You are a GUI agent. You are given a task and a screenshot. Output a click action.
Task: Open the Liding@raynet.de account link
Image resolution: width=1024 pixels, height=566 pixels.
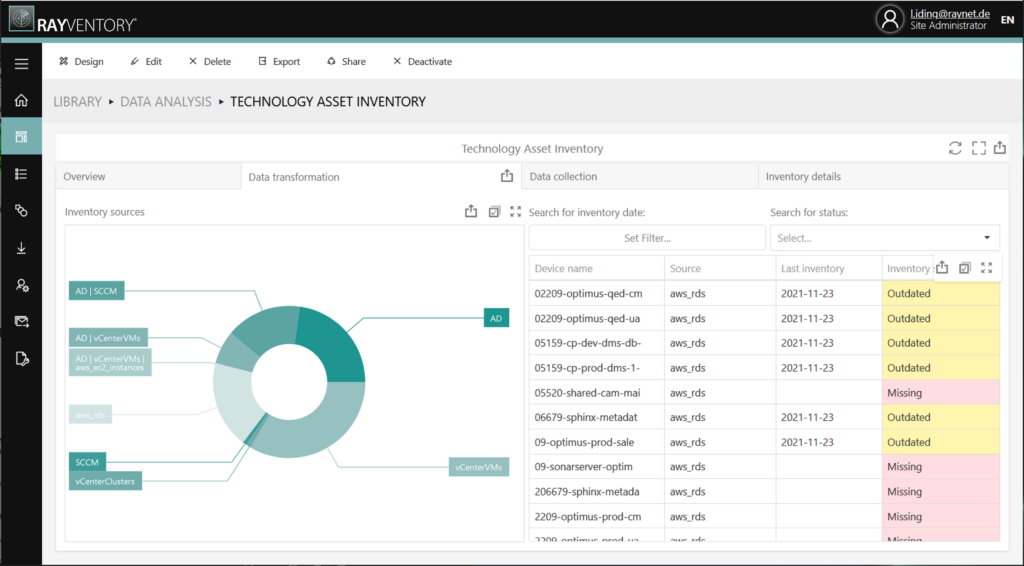950,14
